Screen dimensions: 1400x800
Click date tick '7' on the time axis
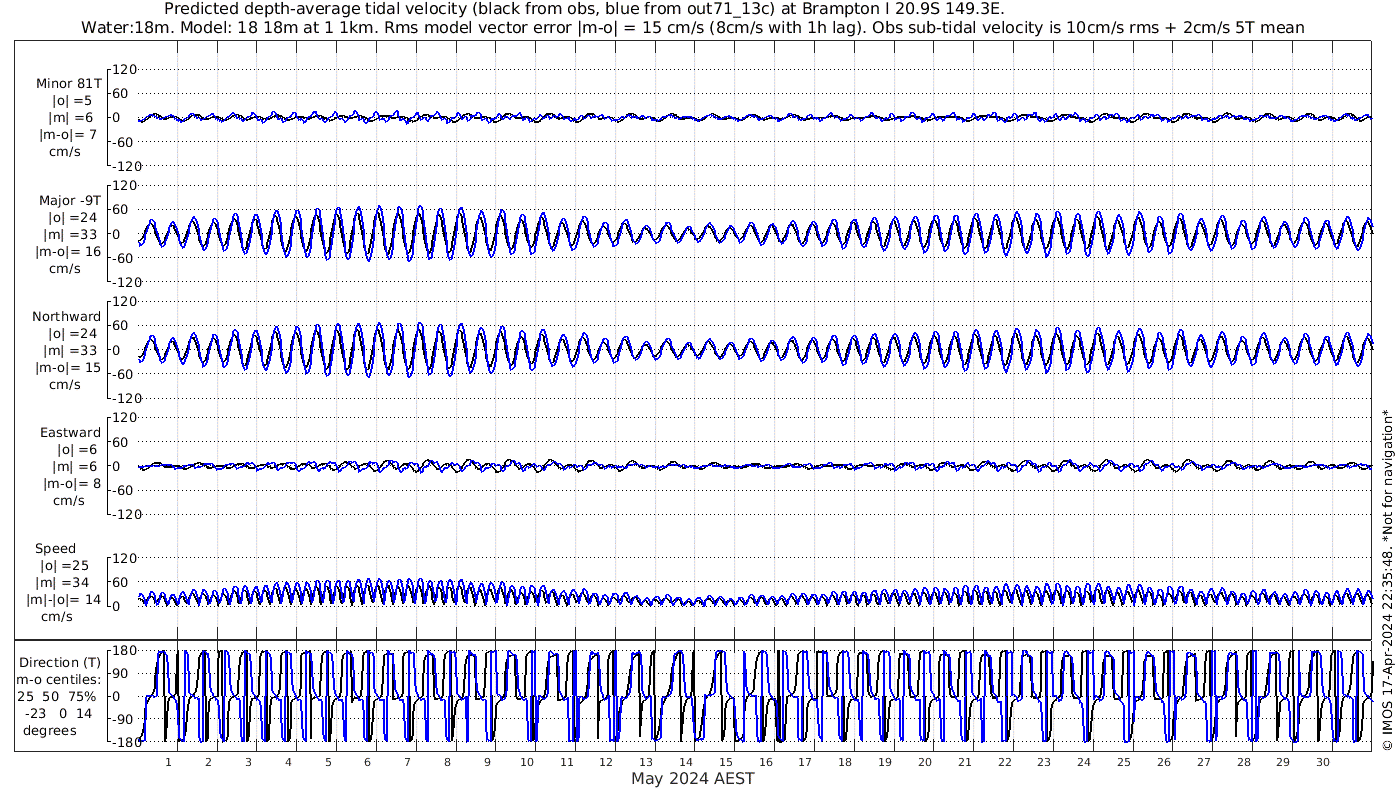pos(407,762)
